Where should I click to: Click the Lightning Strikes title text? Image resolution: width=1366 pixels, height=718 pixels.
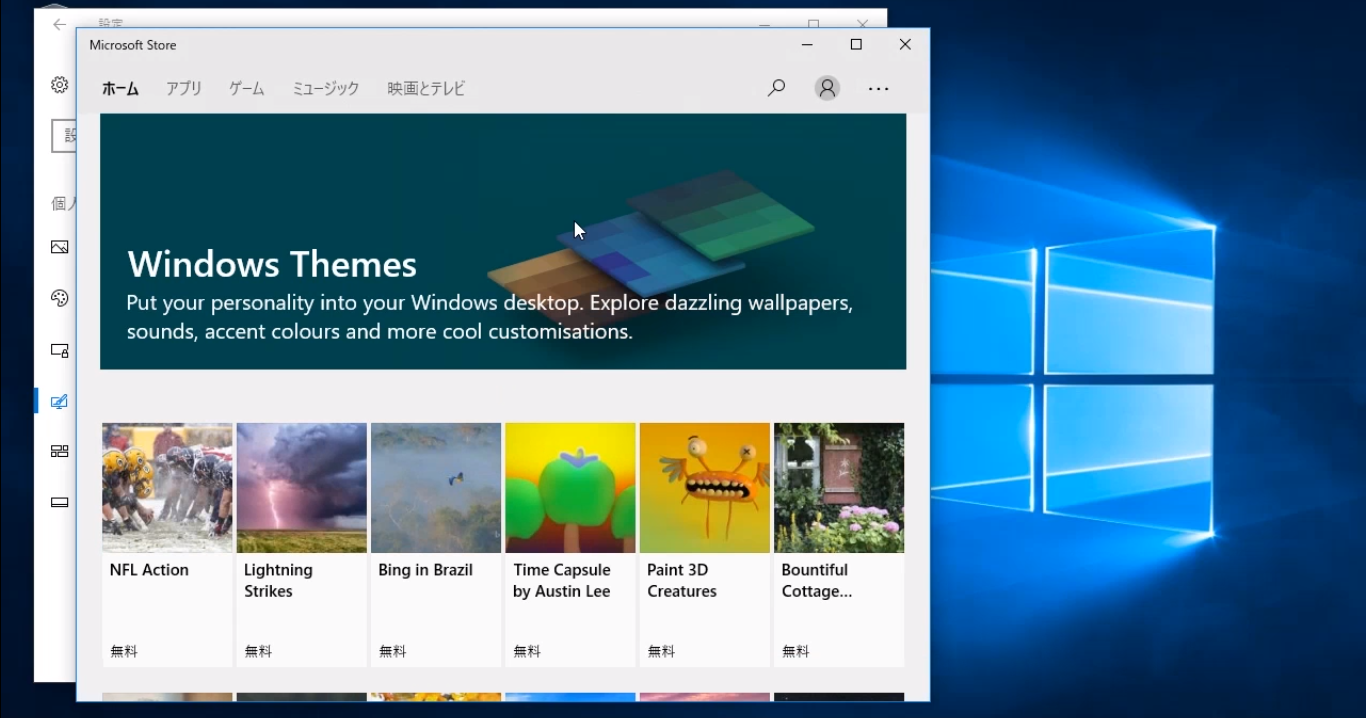pyautogui.click(x=278, y=581)
